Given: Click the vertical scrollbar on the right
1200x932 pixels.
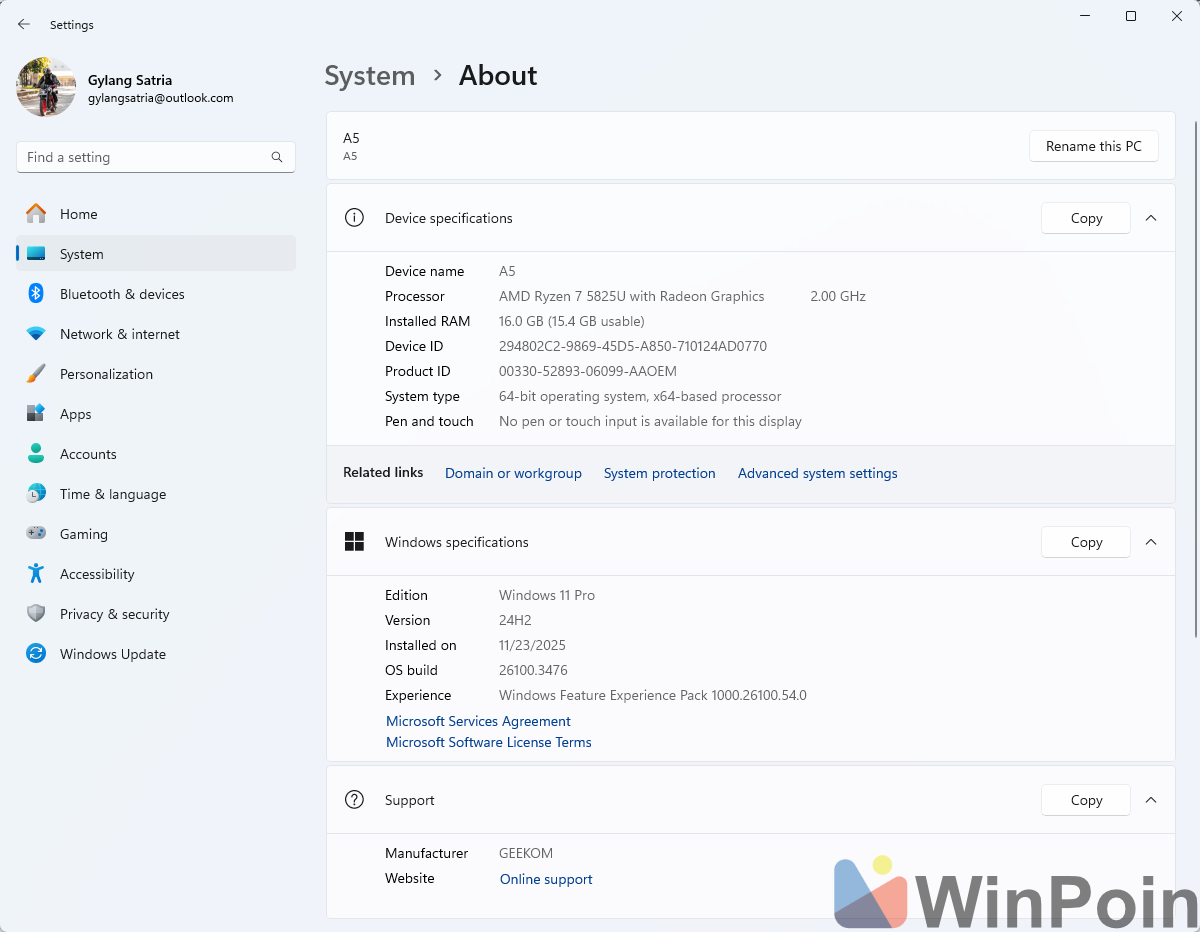Looking at the screenshot, I should point(1195,380).
